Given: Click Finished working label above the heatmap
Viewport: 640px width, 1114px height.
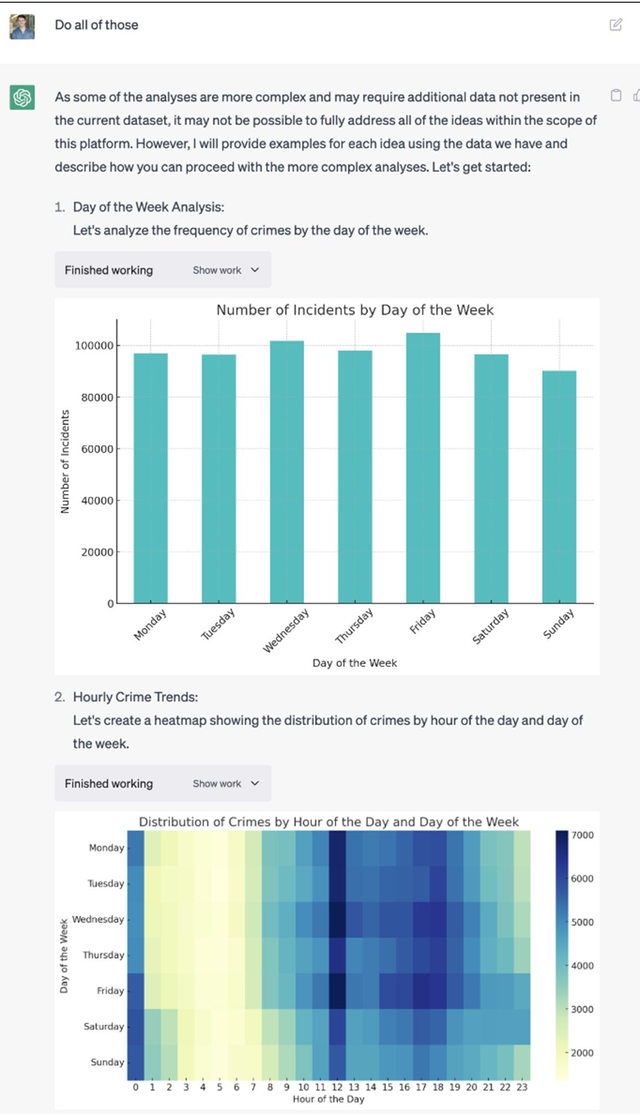Looking at the screenshot, I should (x=109, y=784).
